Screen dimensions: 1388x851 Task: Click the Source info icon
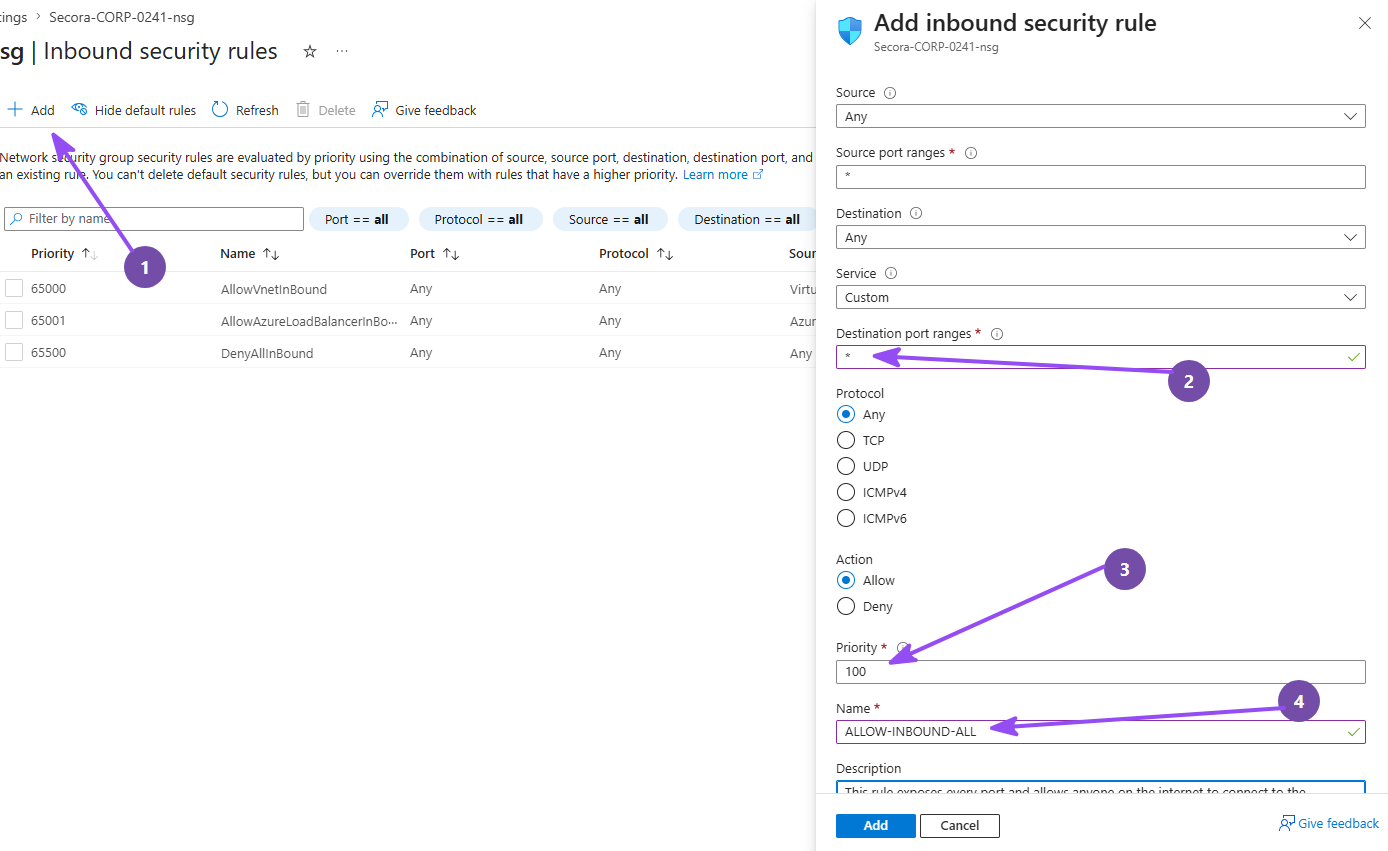click(890, 93)
